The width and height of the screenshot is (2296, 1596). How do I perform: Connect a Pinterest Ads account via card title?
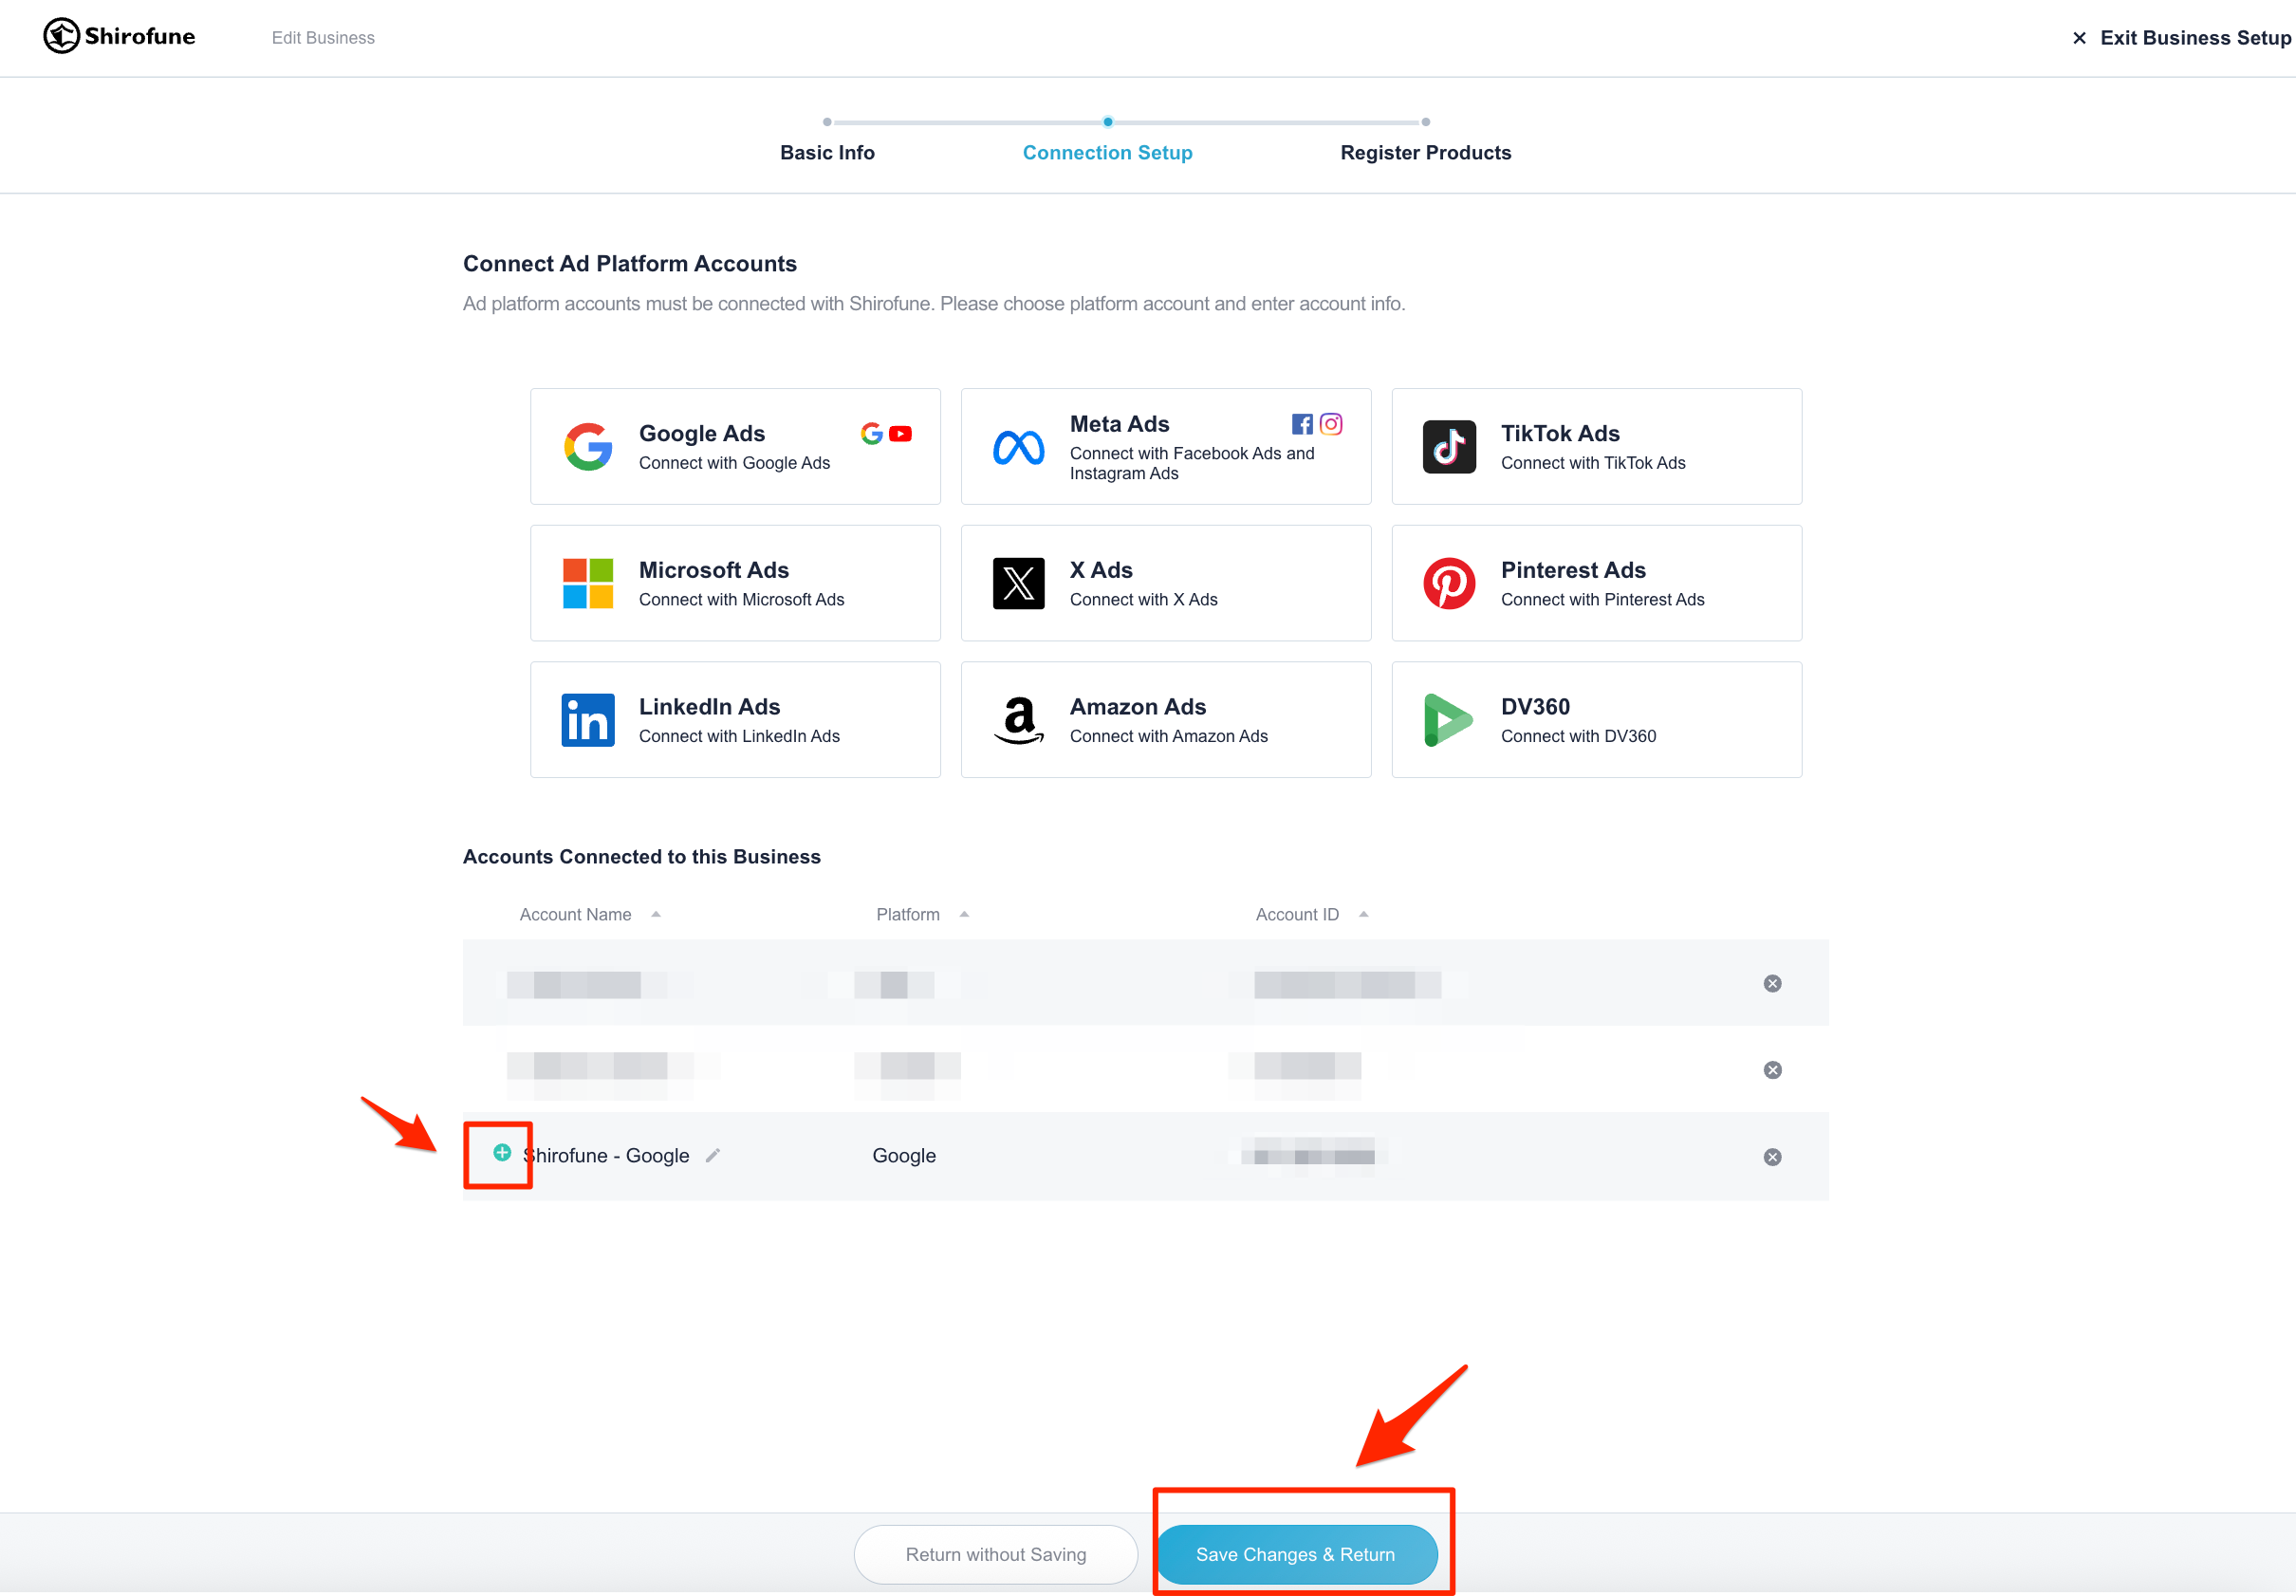1573,570
